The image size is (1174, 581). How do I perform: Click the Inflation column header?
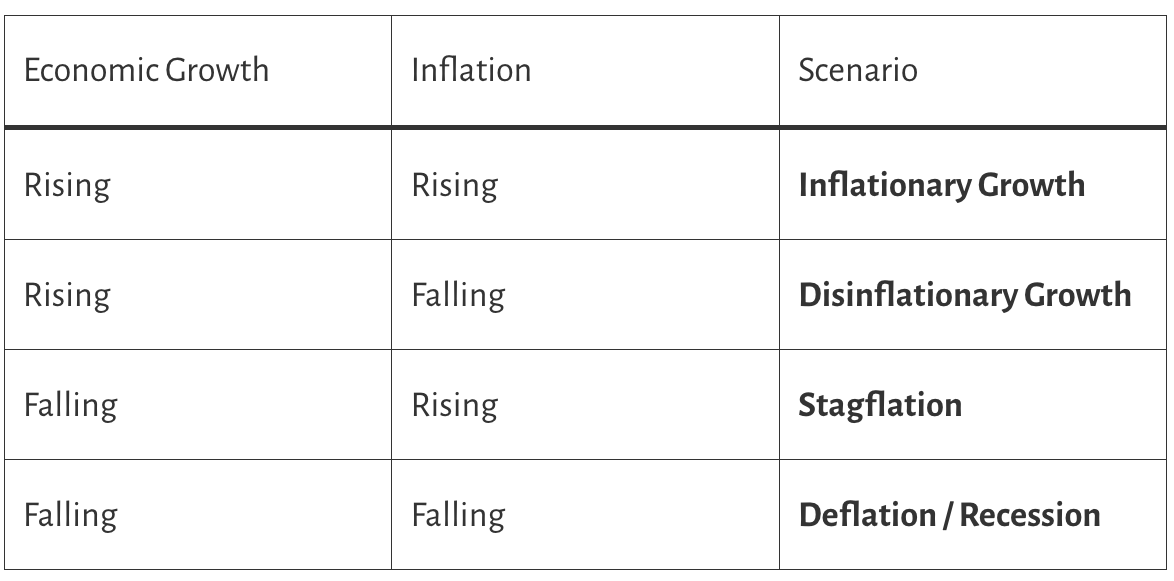[471, 70]
